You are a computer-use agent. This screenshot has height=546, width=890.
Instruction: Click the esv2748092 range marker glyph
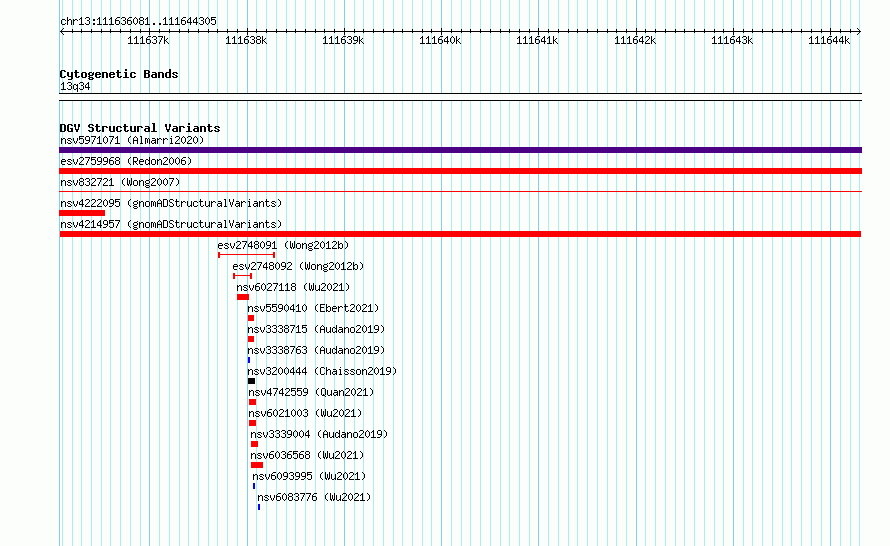coord(242,276)
